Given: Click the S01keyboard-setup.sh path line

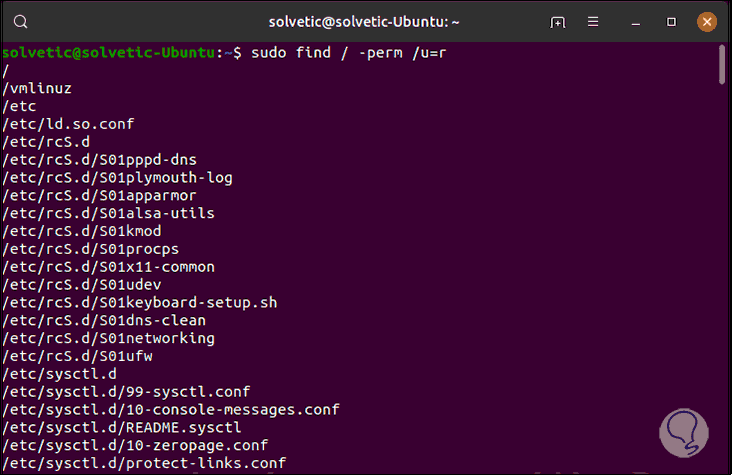Looking at the screenshot, I should tap(140, 302).
